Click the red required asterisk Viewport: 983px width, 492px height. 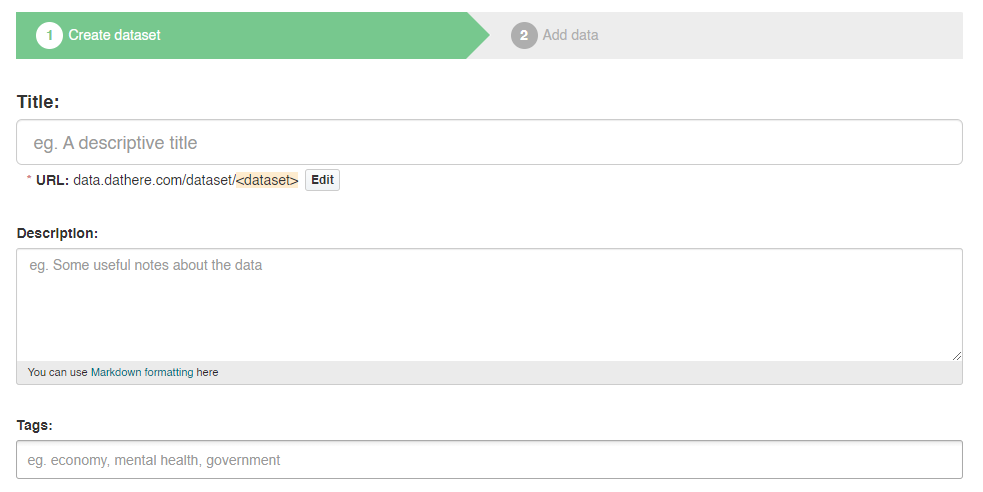[x=29, y=181]
